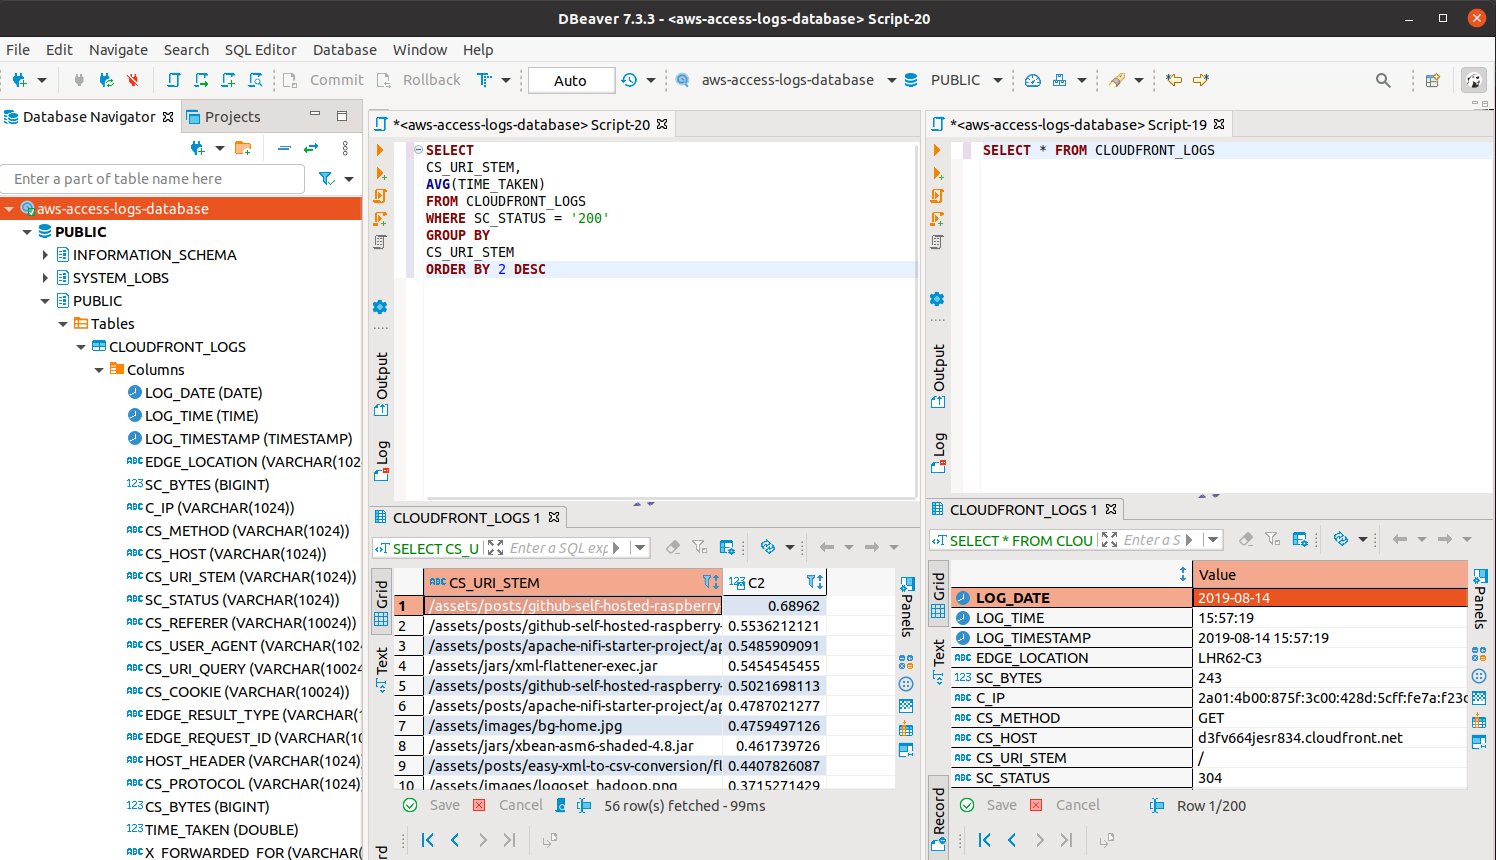Viewport: 1496px width, 860px height.
Task: Create new folder in Database Navigator
Action: coord(243,148)
